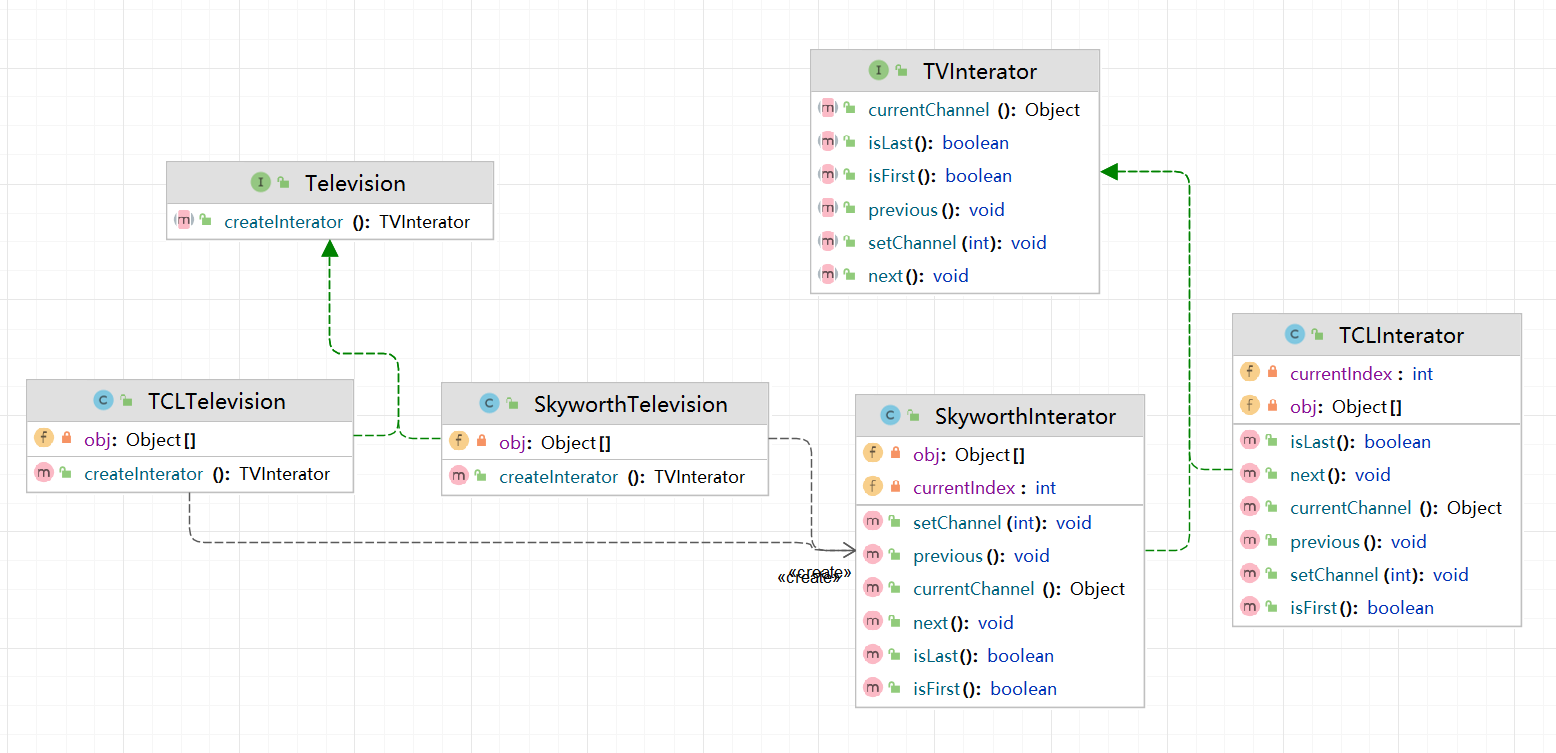Select isFirst() method in TVInterator
Viewport: 1556px width, 753px height.
(939, 176)
